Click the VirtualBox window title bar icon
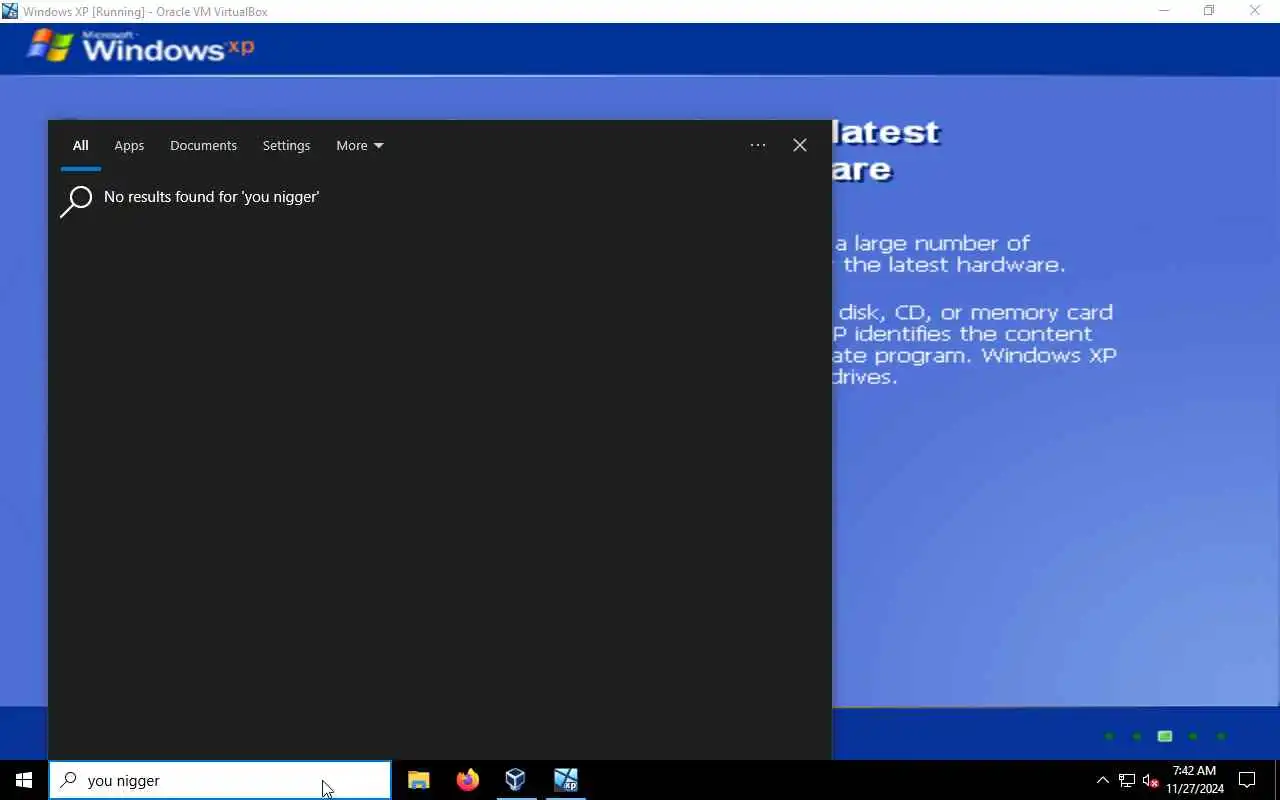 coord(10,11)
